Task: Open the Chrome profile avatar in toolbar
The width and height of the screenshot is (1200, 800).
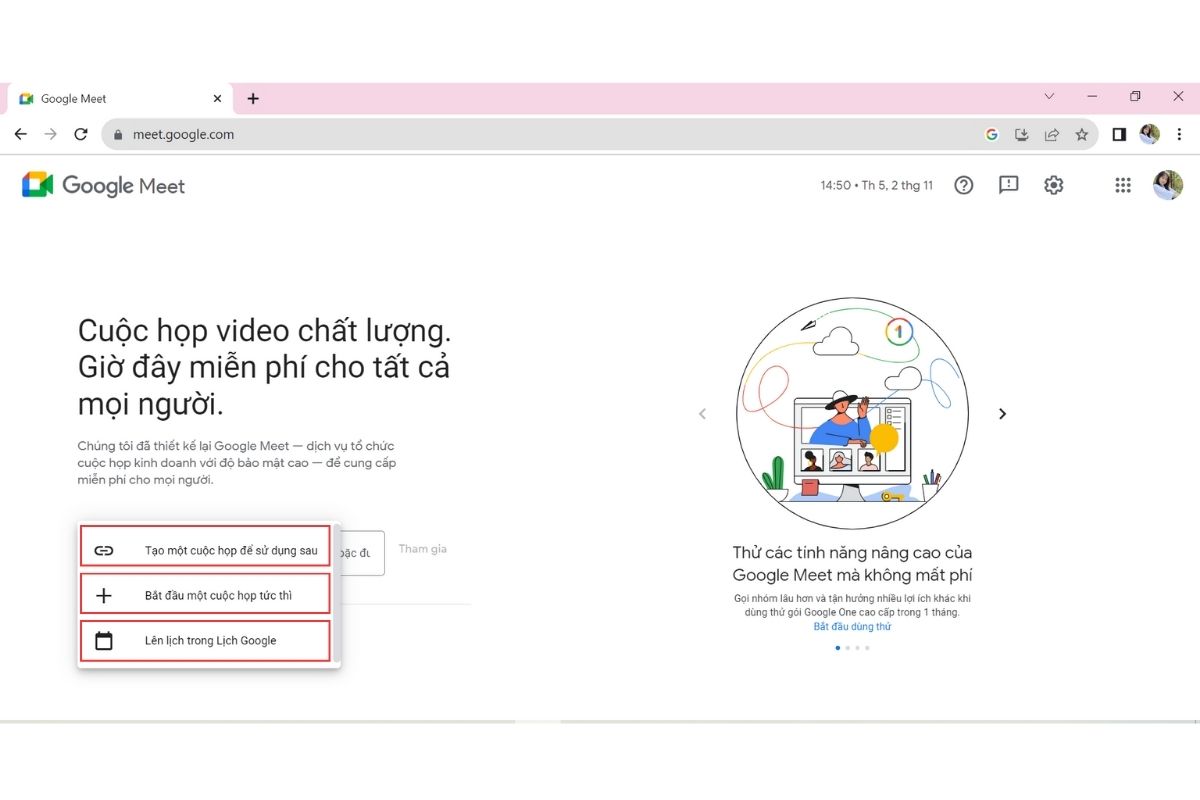Action: click(x=1149, y=134)
